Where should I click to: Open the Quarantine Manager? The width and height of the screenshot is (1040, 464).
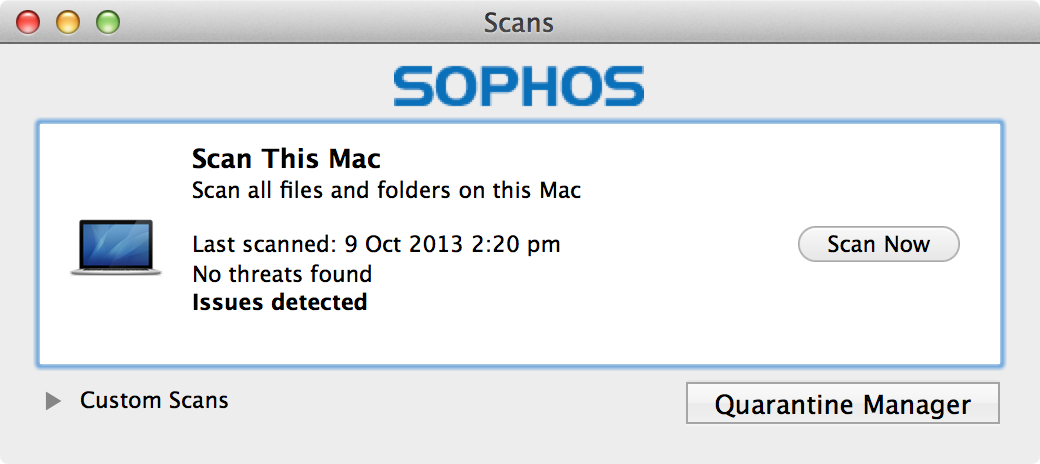click(842, 403)
